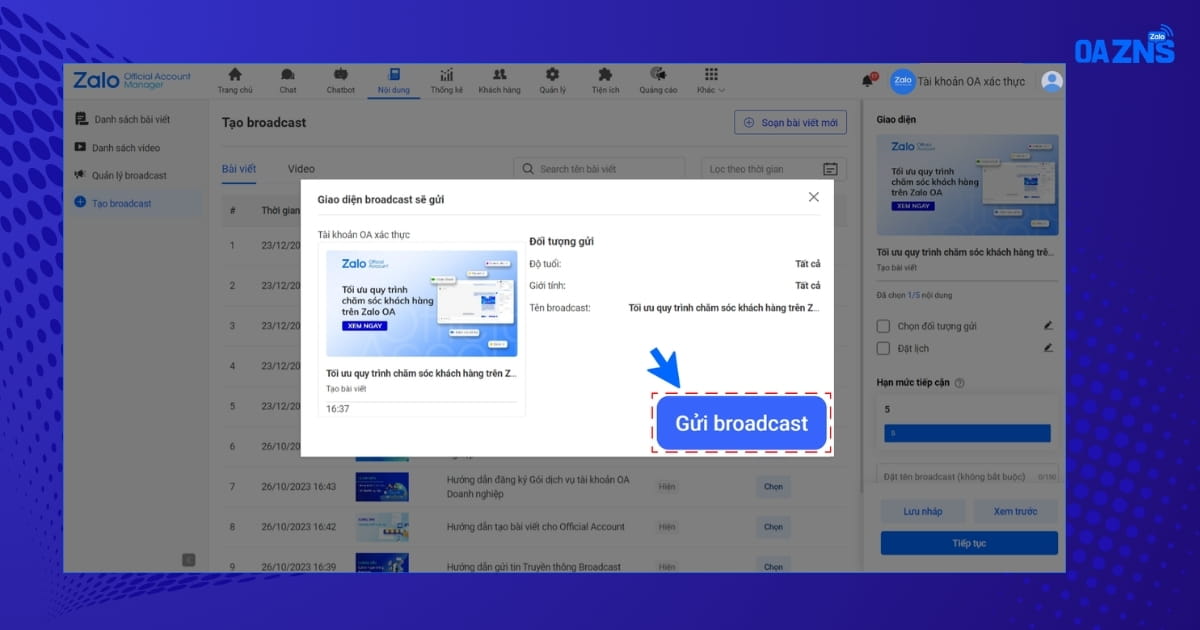Image resolution: width=1200 pixels, height=630 pixels.
Task: Switch to the Bài viết tab
Action: coord(238,169)
